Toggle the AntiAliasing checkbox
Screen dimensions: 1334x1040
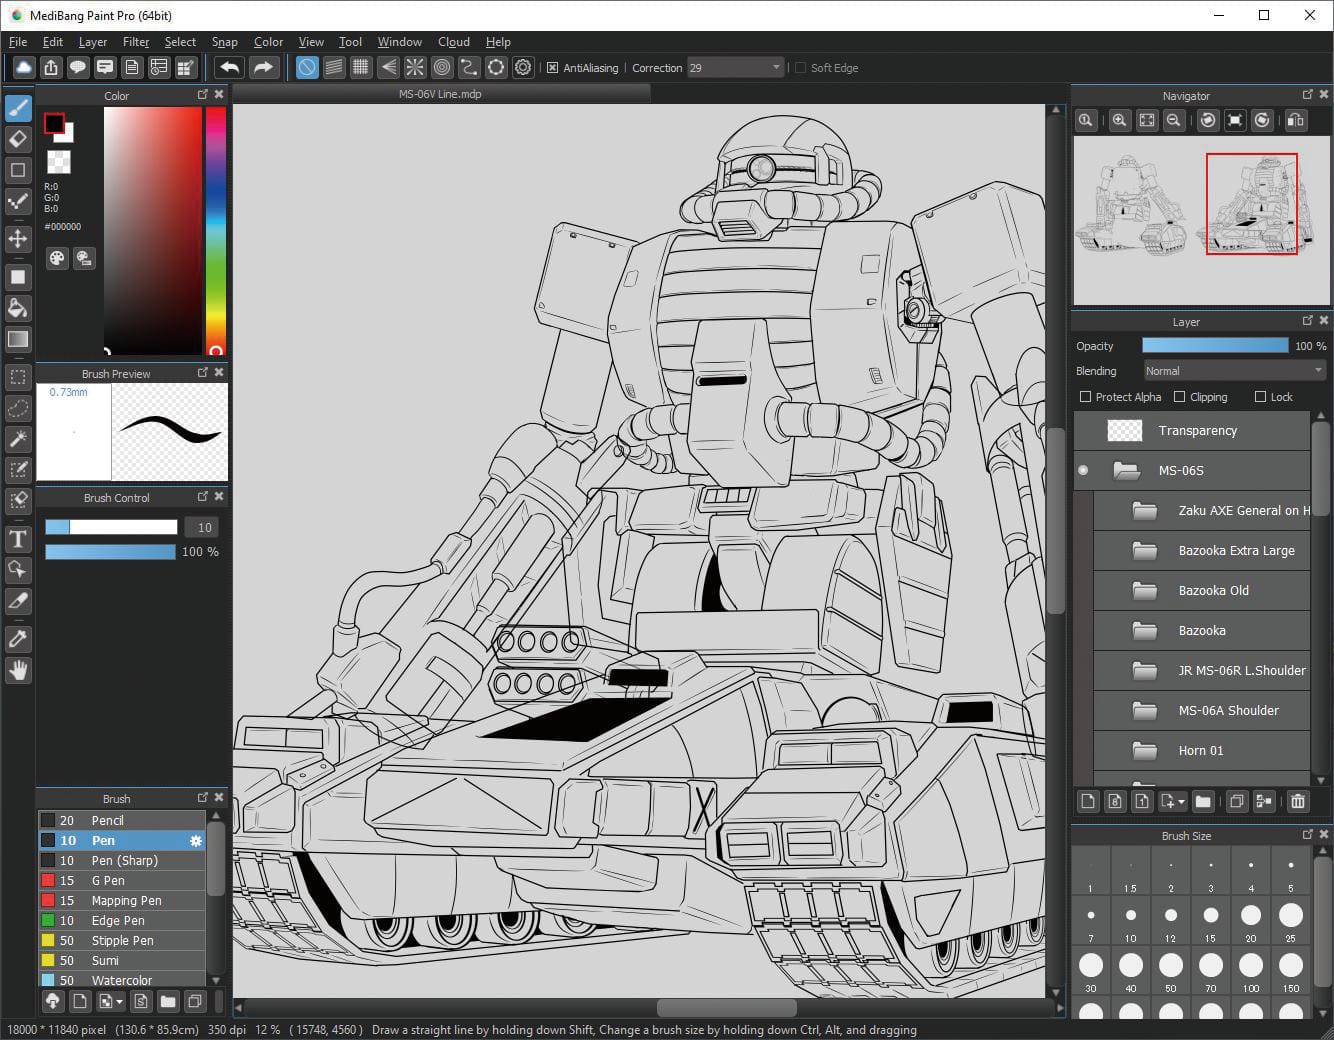point(552,68)
